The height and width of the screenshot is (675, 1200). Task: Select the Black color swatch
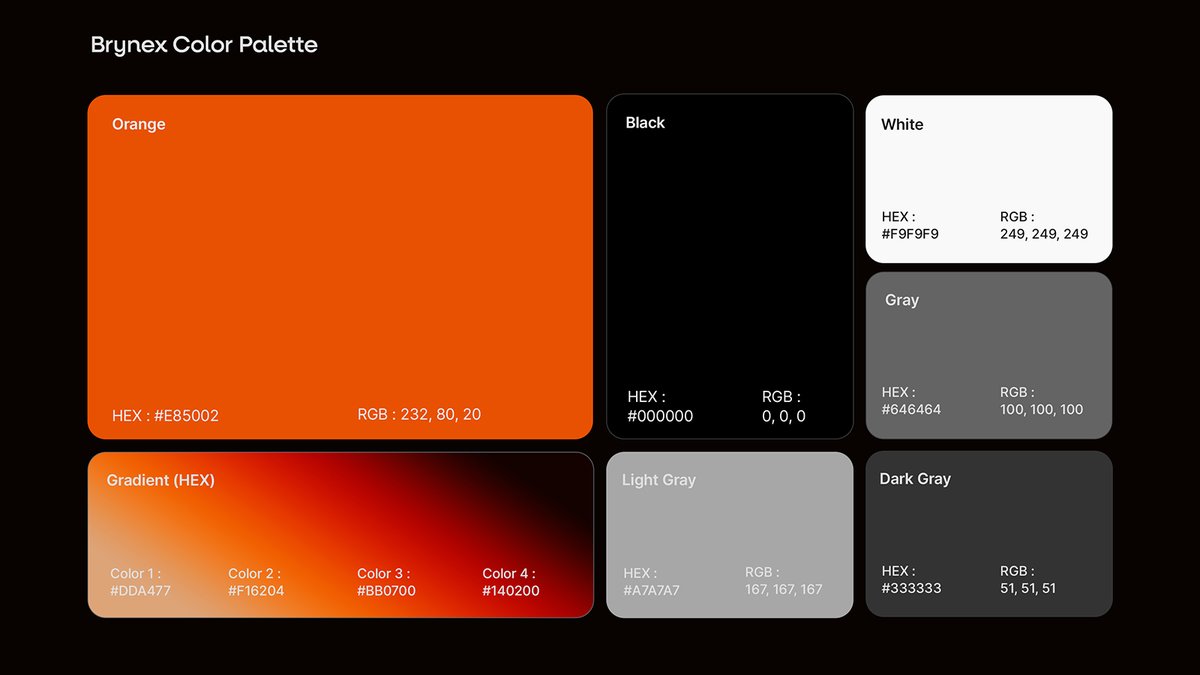[x=730, y=266]
